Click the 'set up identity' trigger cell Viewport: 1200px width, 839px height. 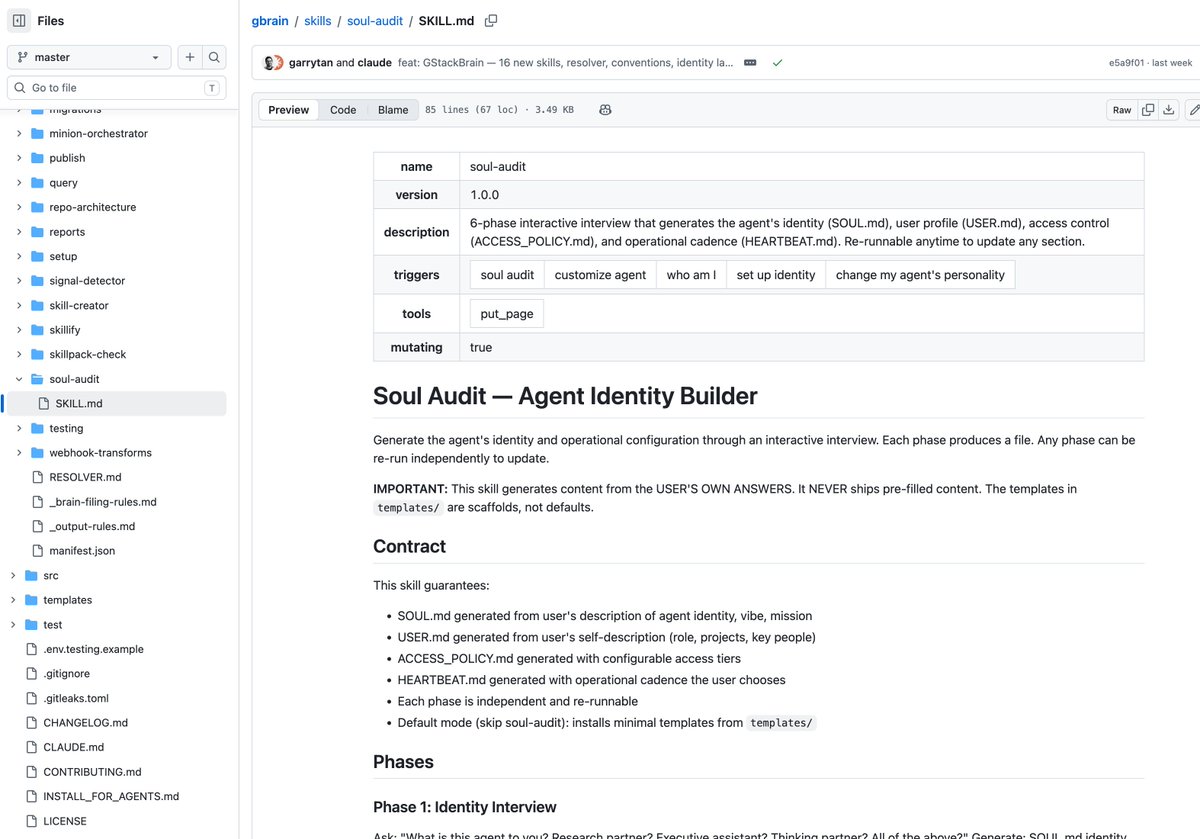(x=776, y=275)
